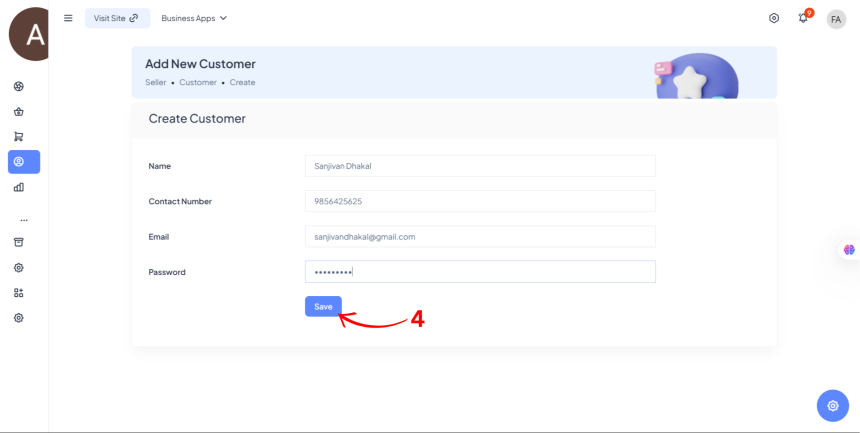Click the shopping basket sidebar icon
This screenshot has height=433, width=860.
19,112
